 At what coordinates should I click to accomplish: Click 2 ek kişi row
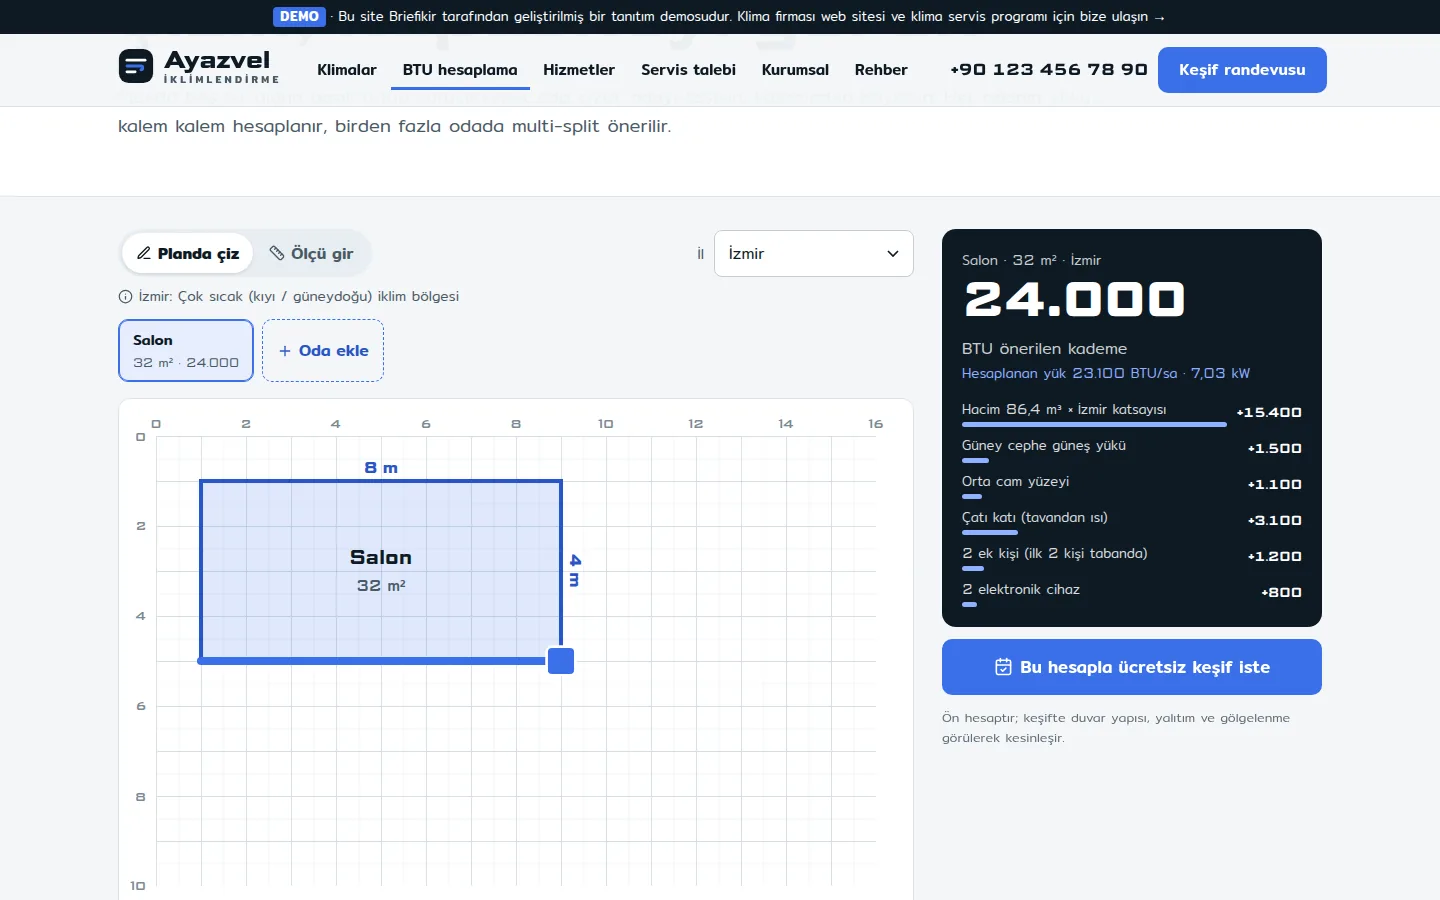[x=1132, y=557]
